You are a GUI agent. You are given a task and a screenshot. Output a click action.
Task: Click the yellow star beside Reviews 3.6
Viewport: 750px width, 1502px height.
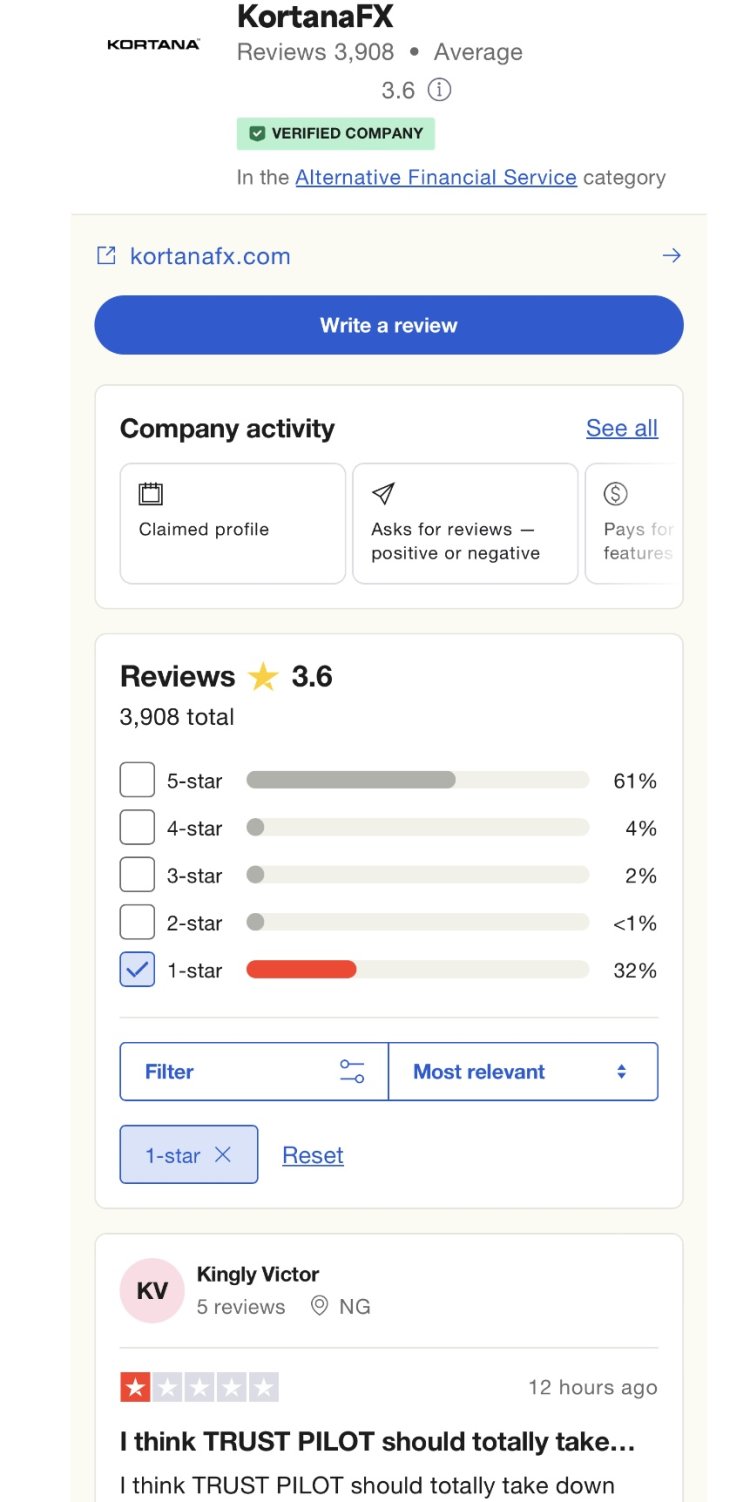click(x=263, y=677)
